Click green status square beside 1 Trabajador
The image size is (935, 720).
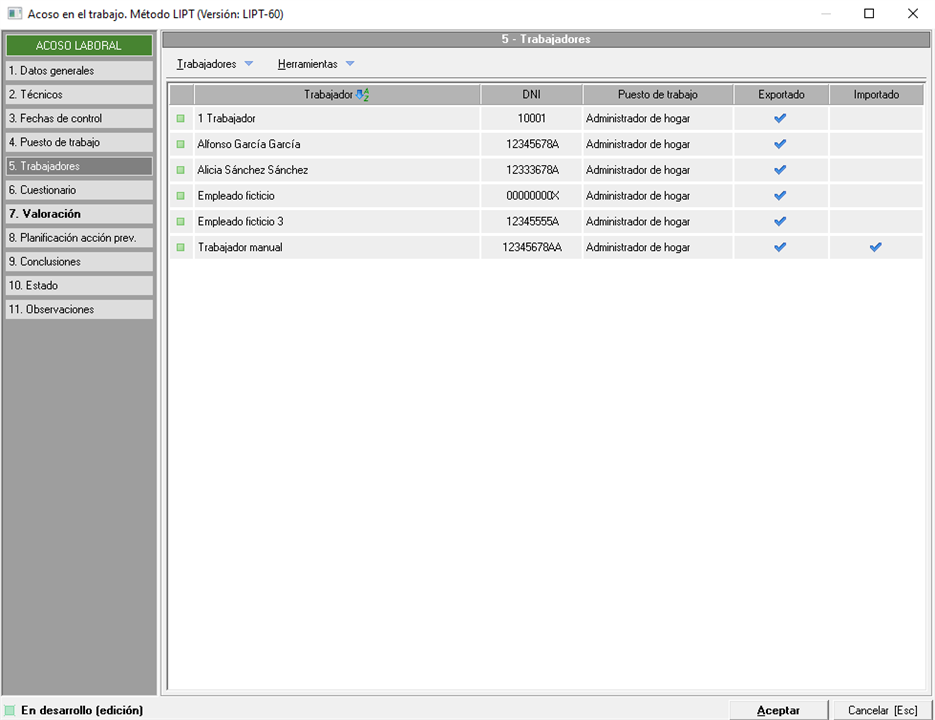[181, 118]
